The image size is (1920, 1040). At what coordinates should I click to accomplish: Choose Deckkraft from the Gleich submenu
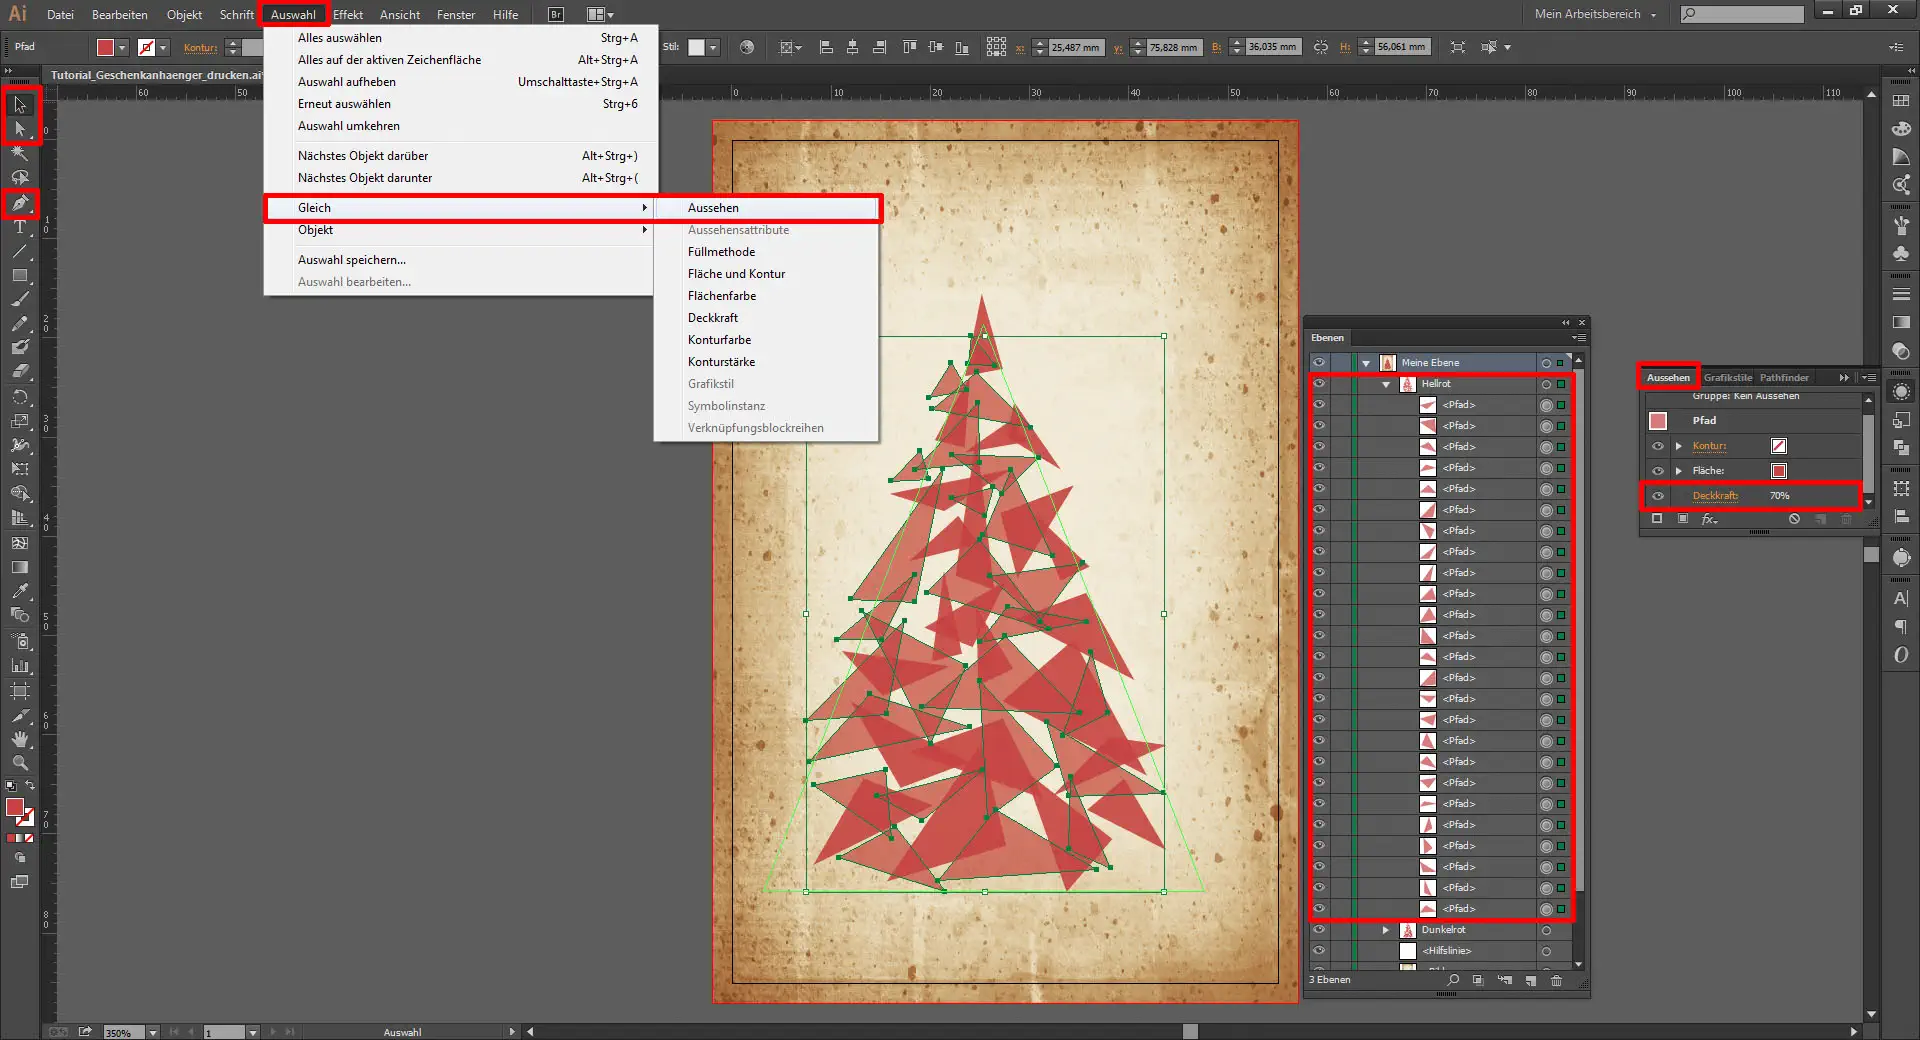(713, 318)
